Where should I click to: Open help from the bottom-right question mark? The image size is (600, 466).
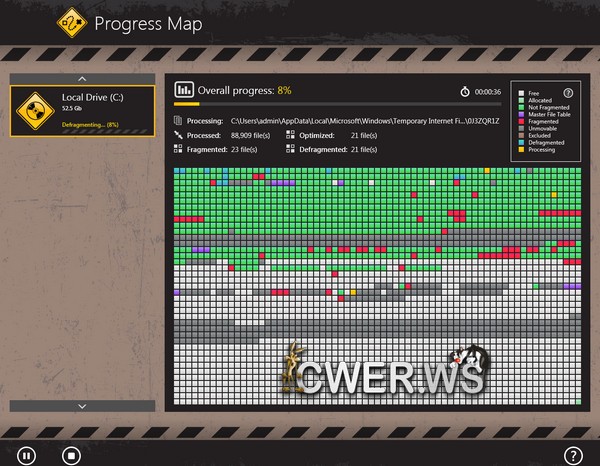(573, 455)
